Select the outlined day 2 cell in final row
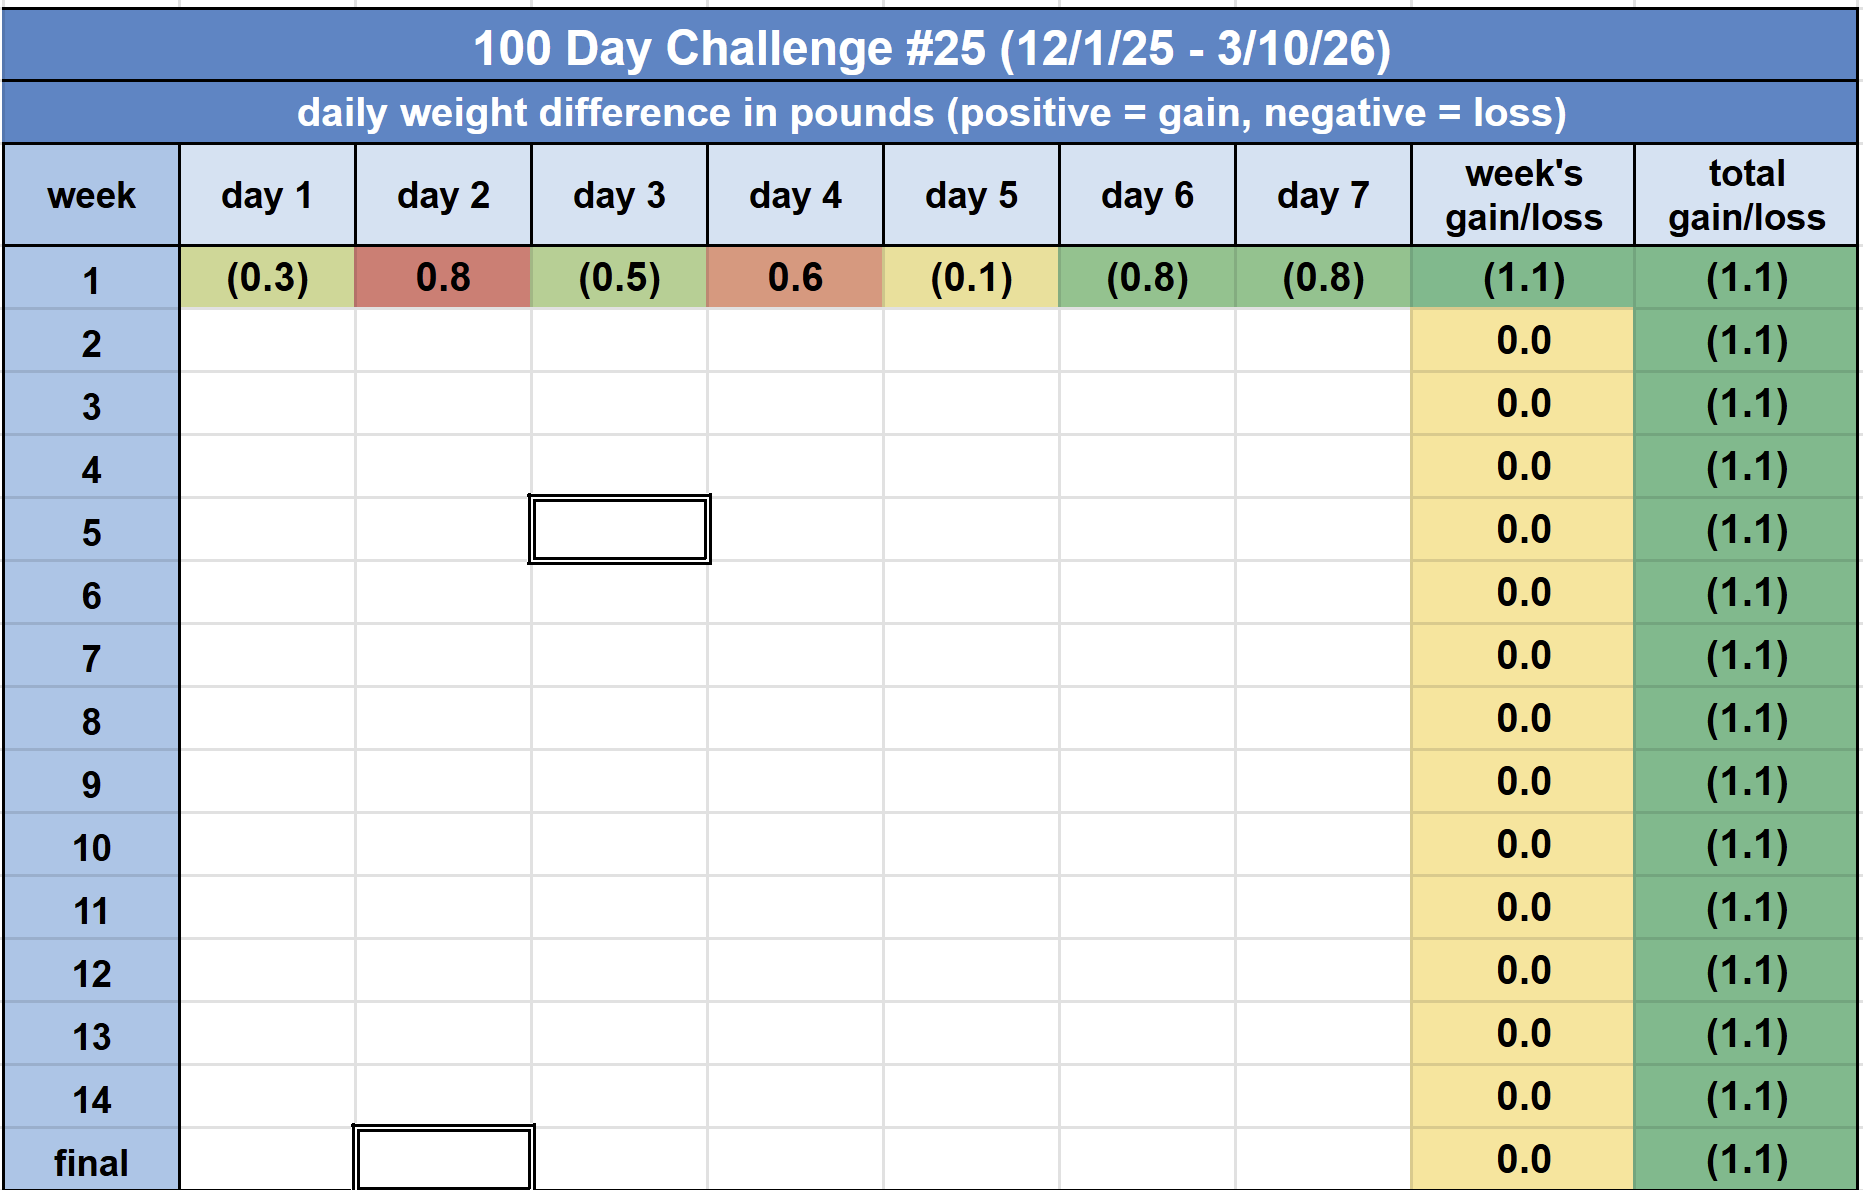This screenshot has height=1190, width=1863. pyautogui.click(x=443, y=1159)
